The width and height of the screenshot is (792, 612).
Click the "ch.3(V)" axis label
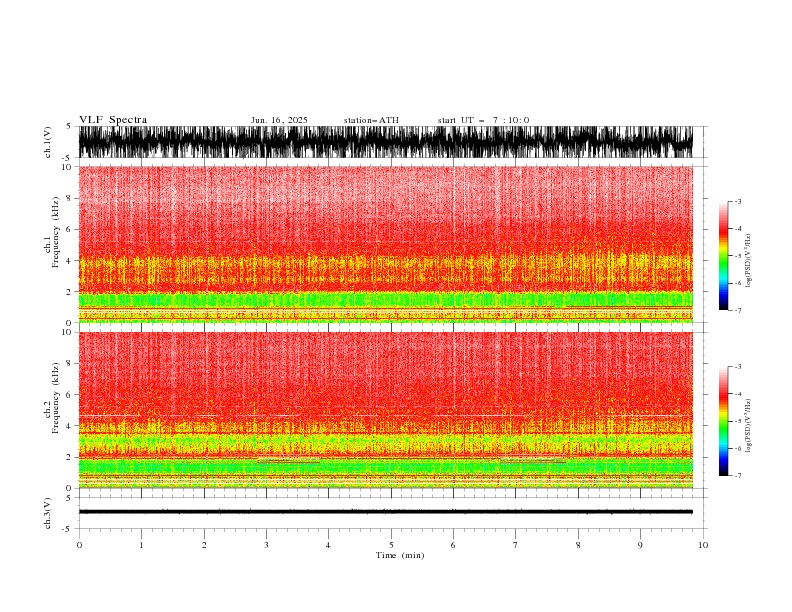48,513
